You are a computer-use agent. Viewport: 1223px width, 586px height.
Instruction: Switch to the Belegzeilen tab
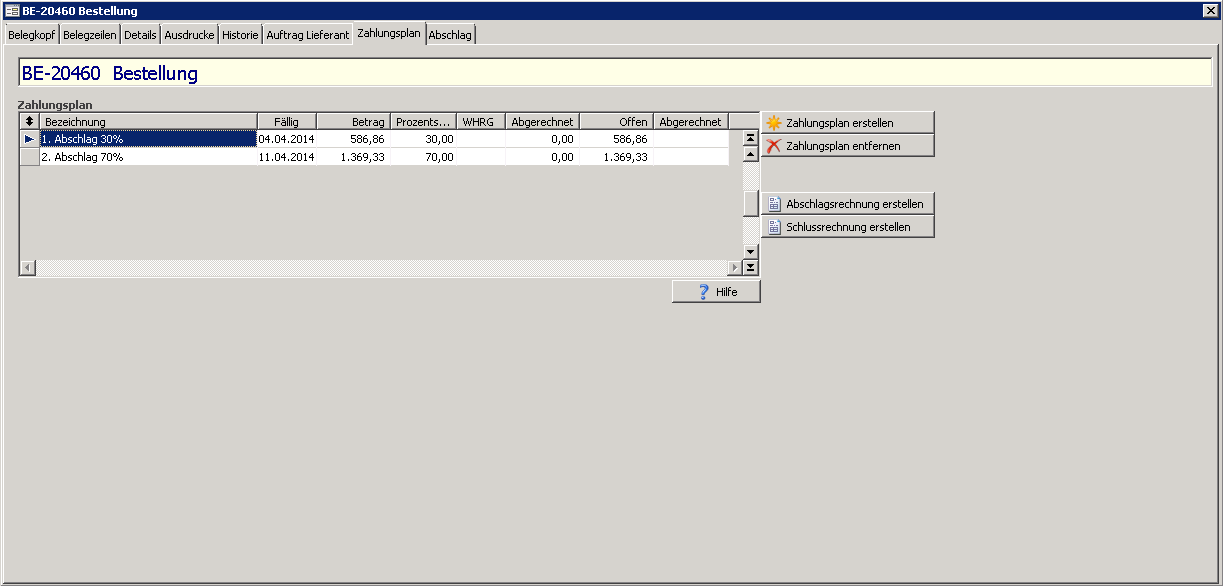click(90, 35)
